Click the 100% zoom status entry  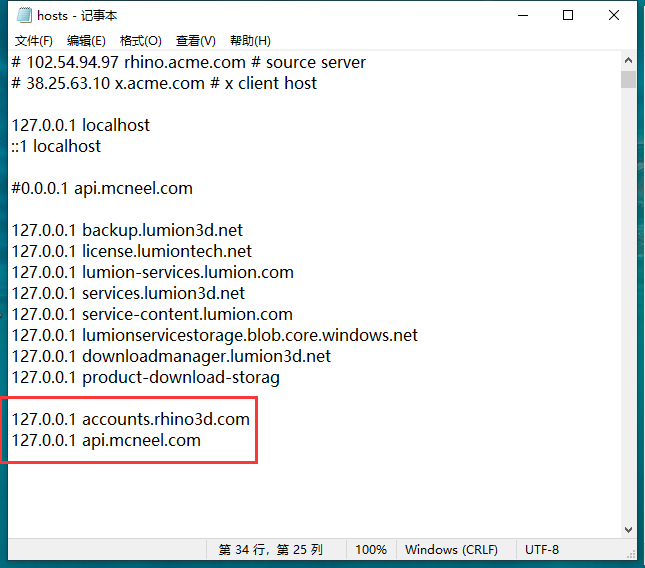coord(371,549)
